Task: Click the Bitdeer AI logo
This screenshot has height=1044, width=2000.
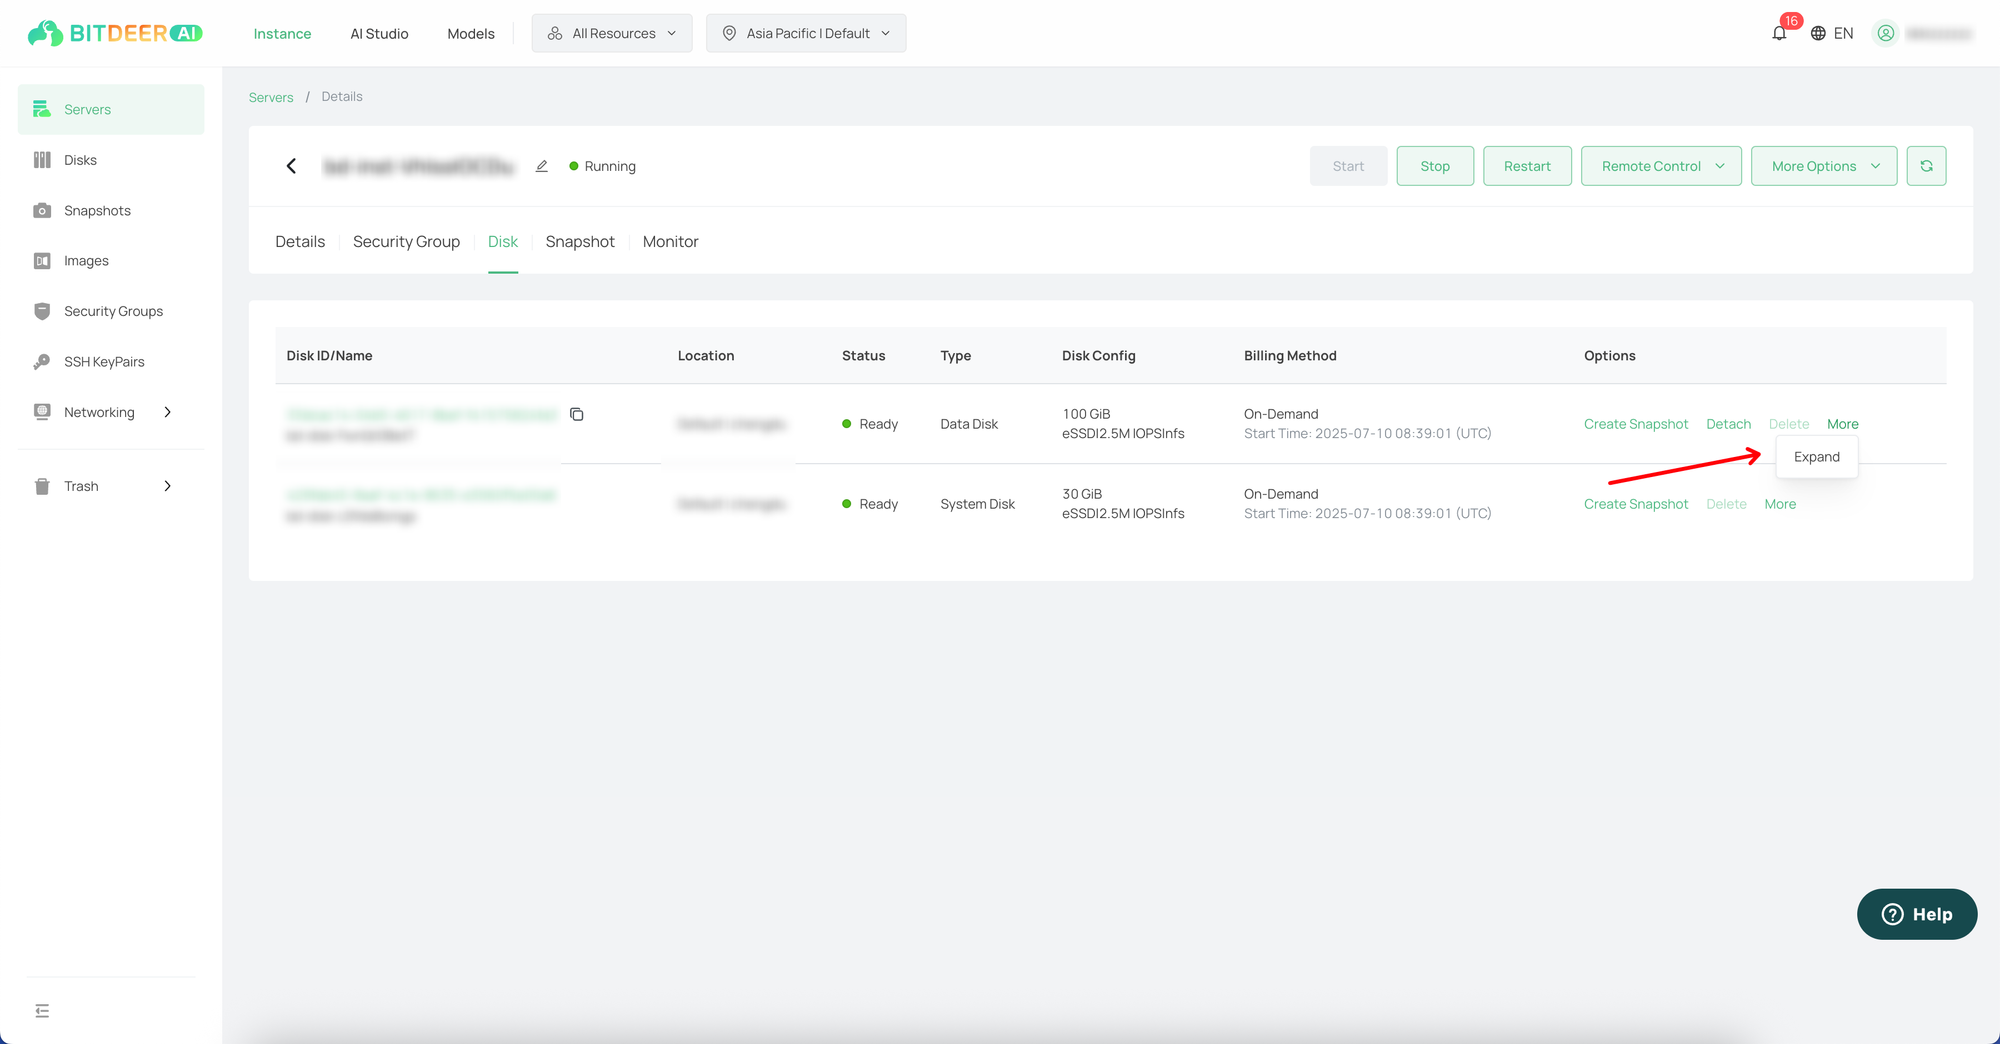Action: (115, 33)
